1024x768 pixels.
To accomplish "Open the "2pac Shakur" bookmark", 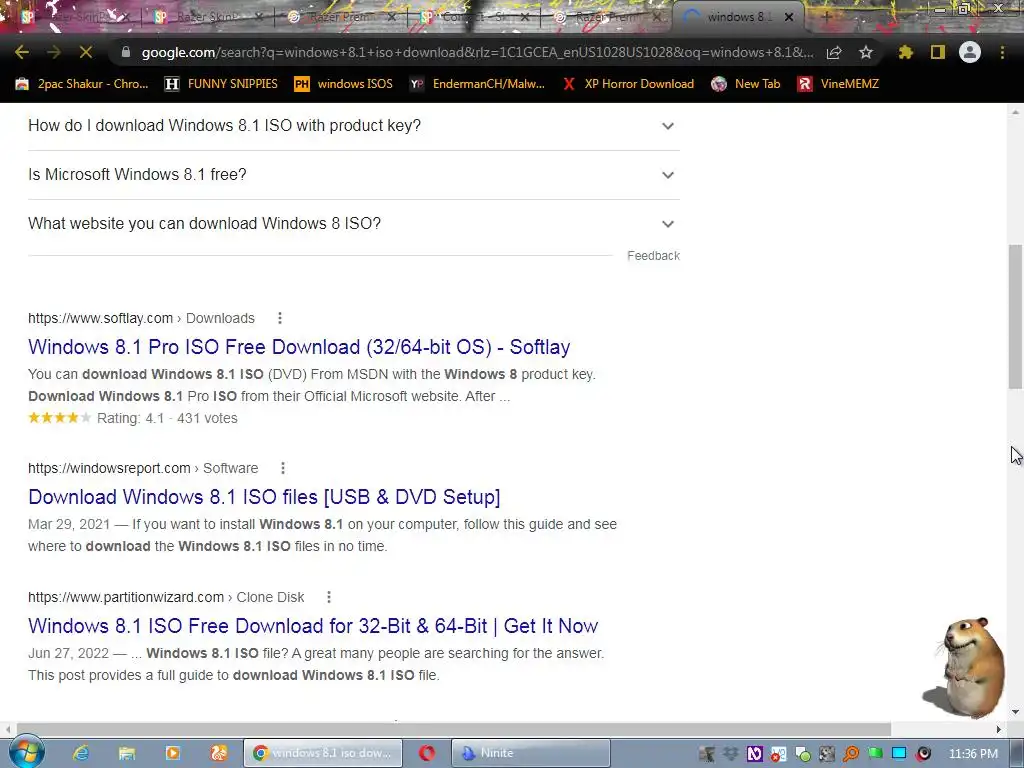I will pos(82,84).
